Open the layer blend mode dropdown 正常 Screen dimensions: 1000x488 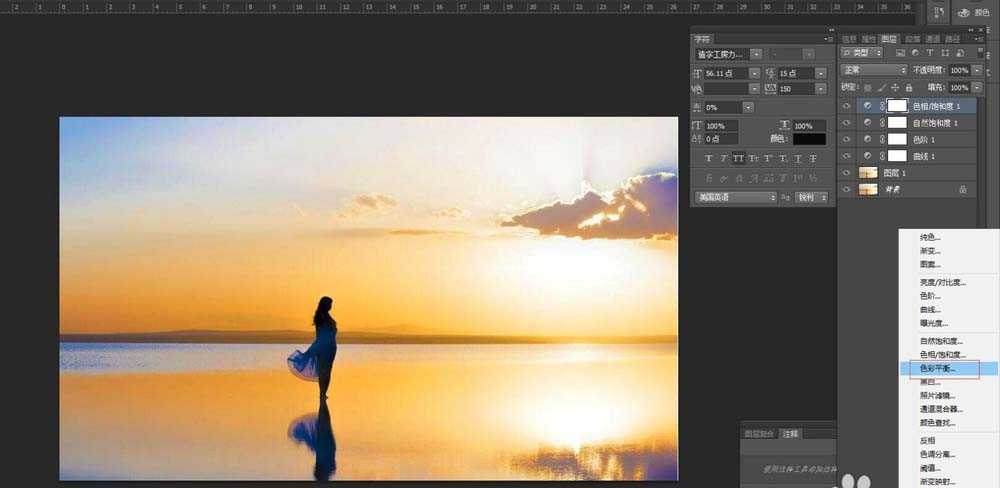coord(873,71)
